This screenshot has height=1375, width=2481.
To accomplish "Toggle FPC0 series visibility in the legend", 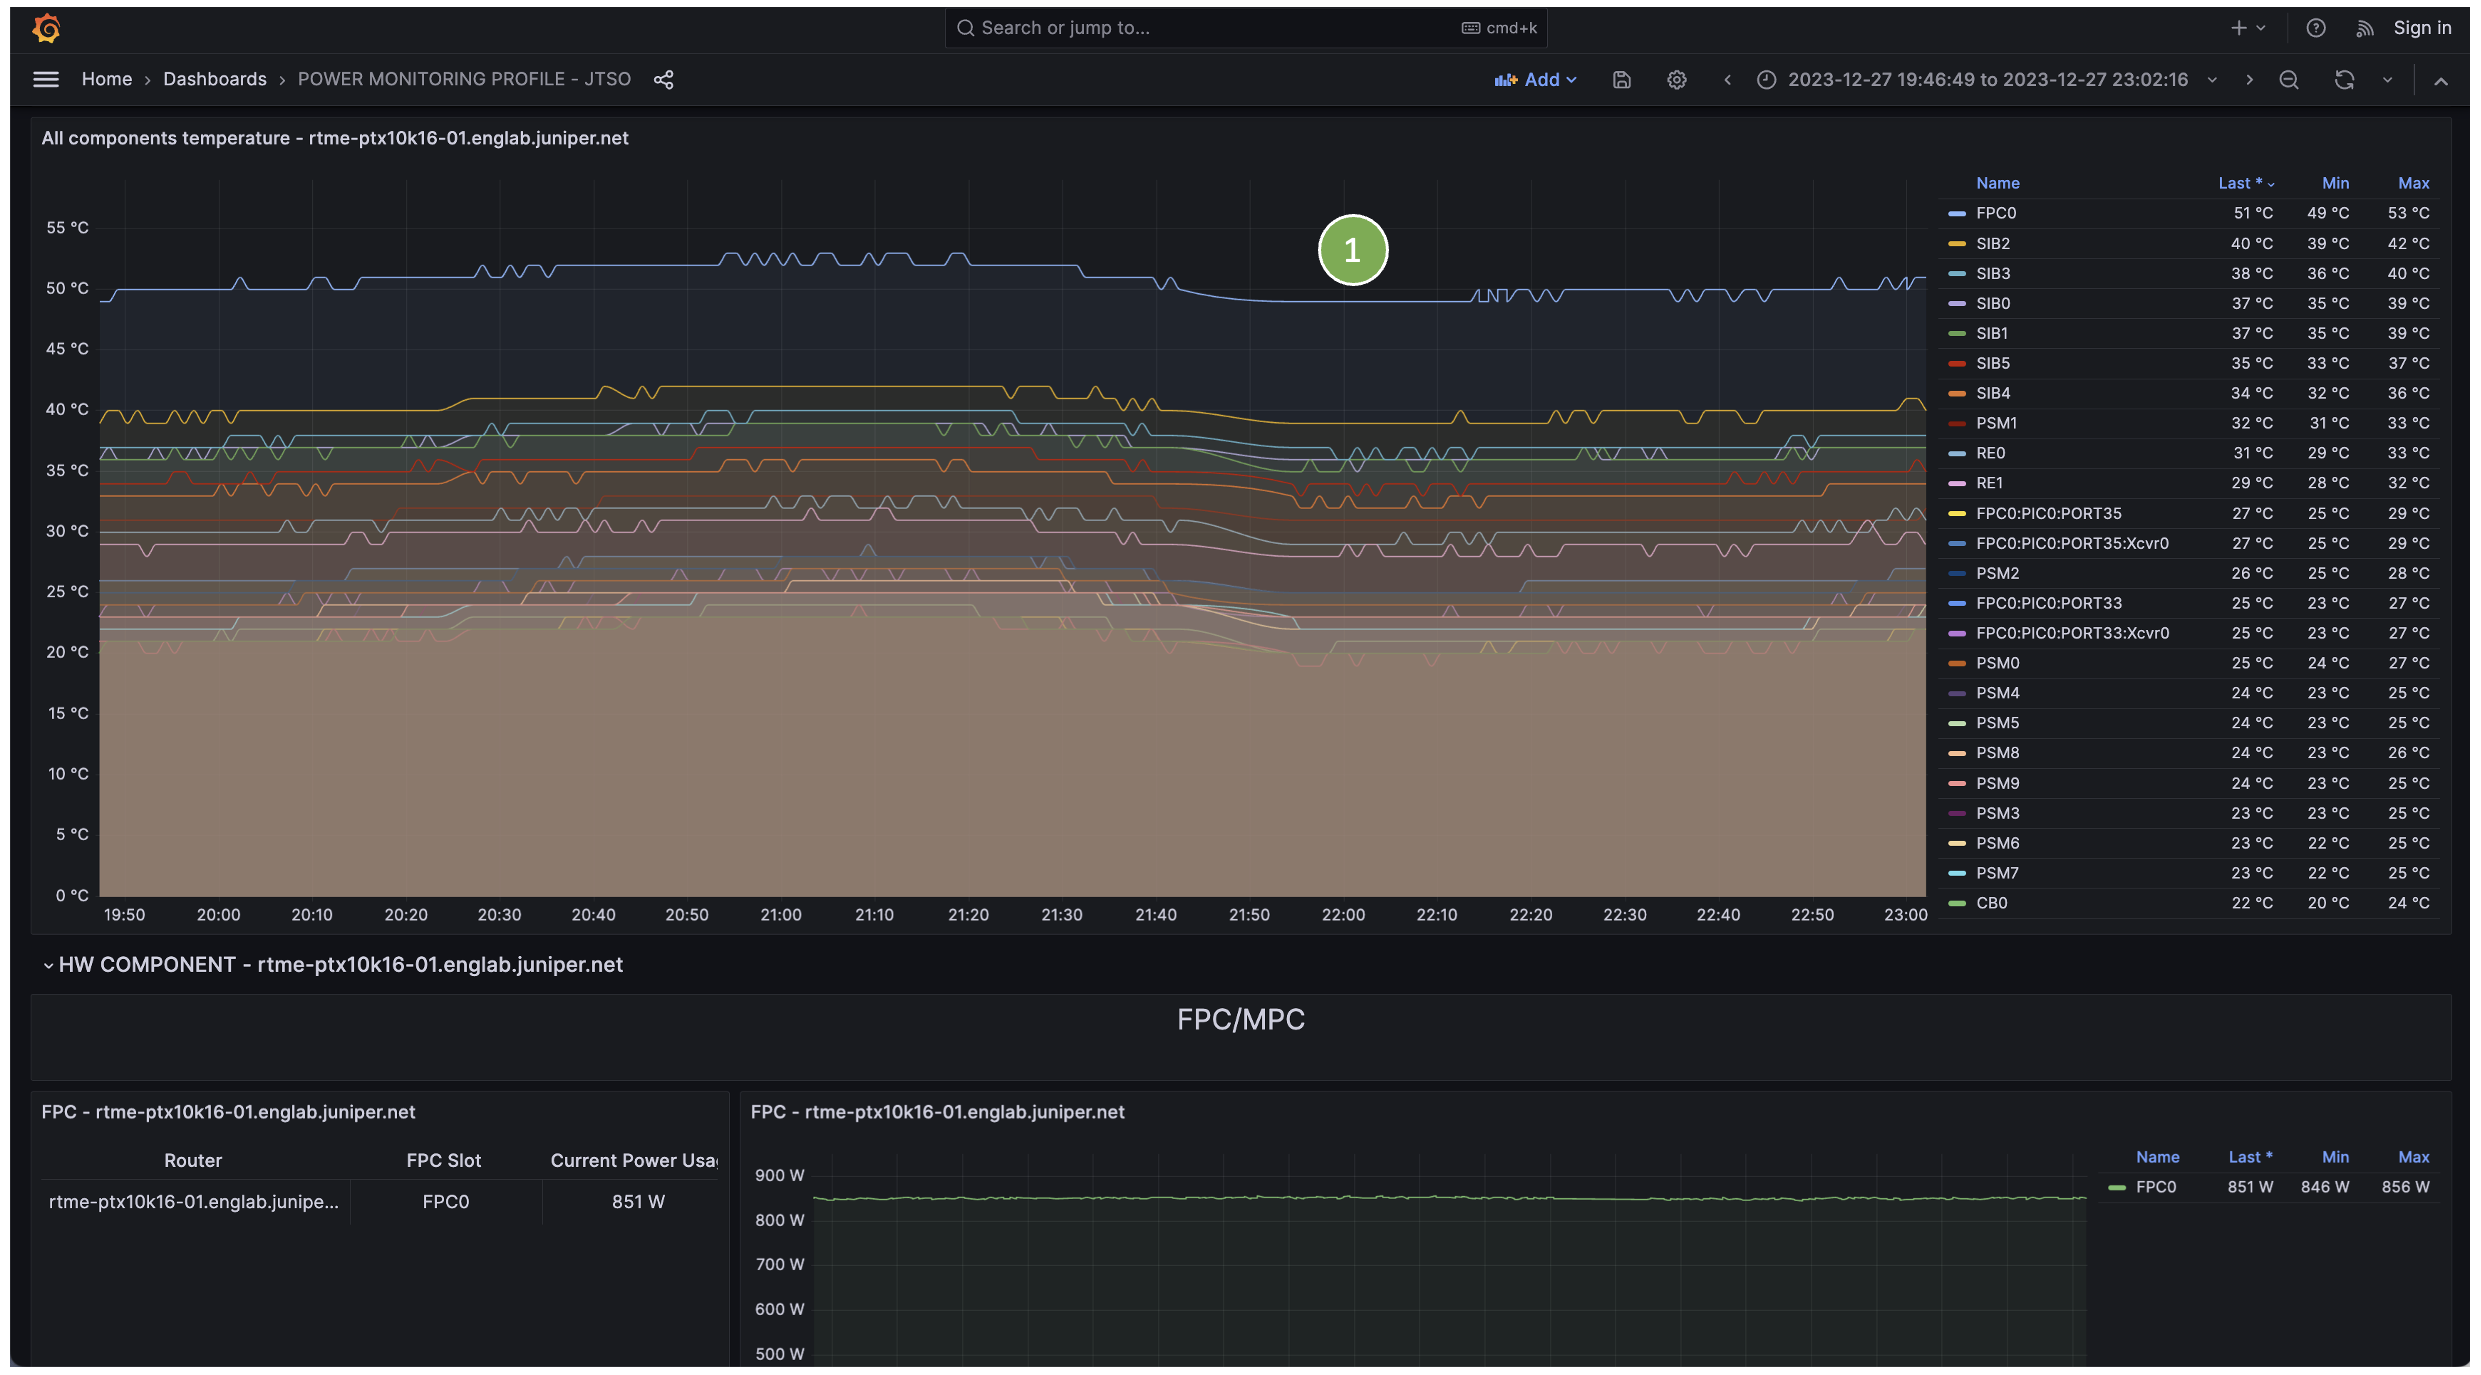I will [1995, 213].
